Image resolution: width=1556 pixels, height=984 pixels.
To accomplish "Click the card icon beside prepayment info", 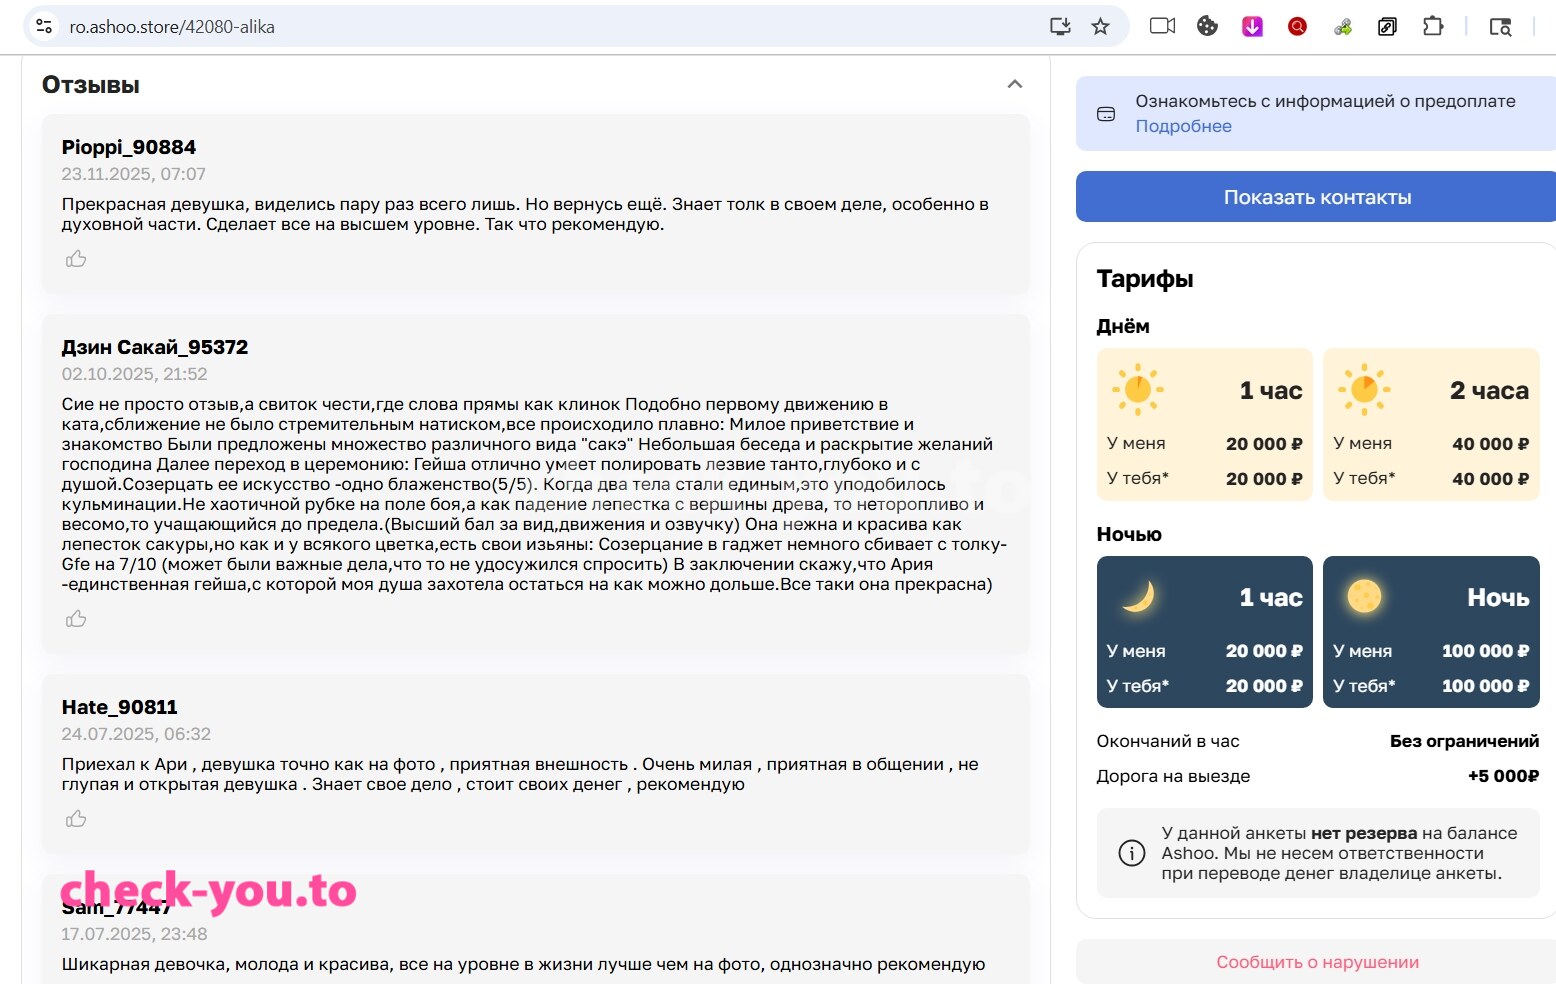I will click(x=1106, y=114).
